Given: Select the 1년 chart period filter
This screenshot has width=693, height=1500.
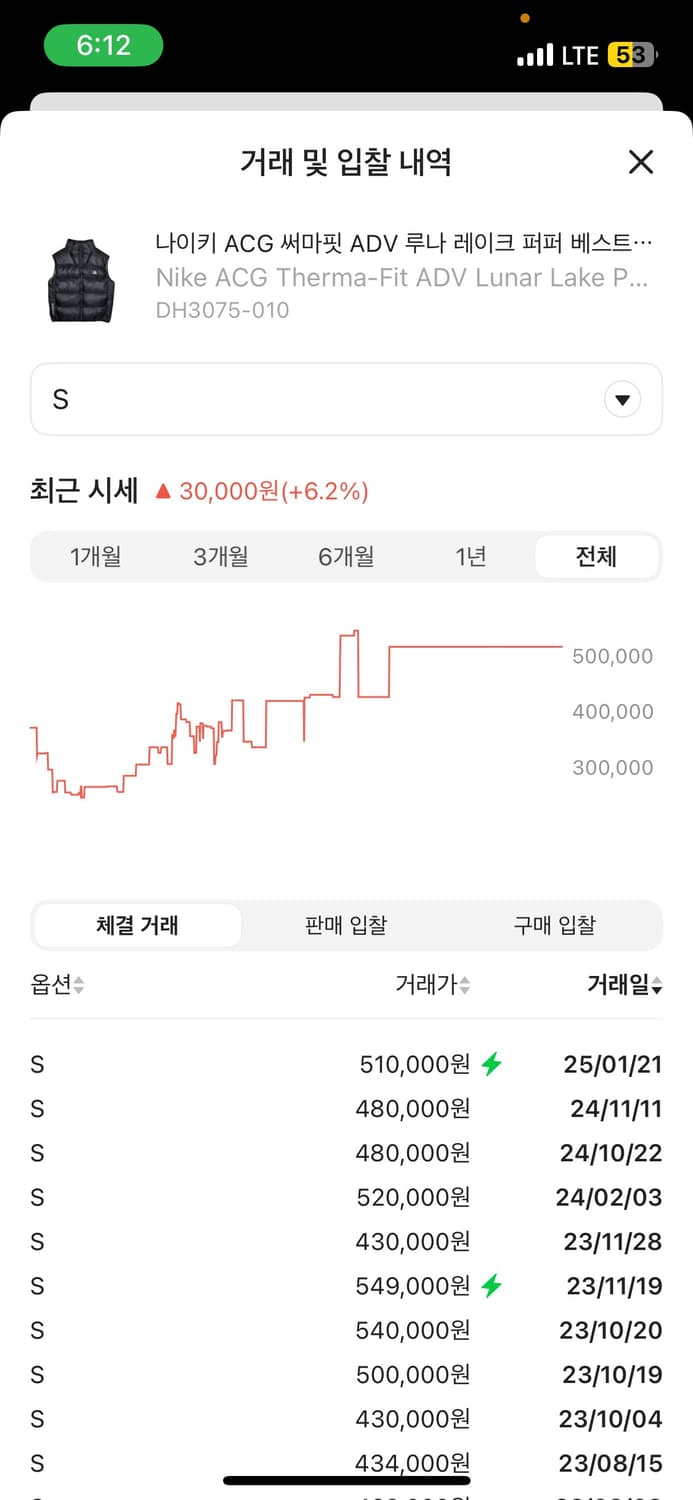Looking at the screenshot, I should click(471, 557).
